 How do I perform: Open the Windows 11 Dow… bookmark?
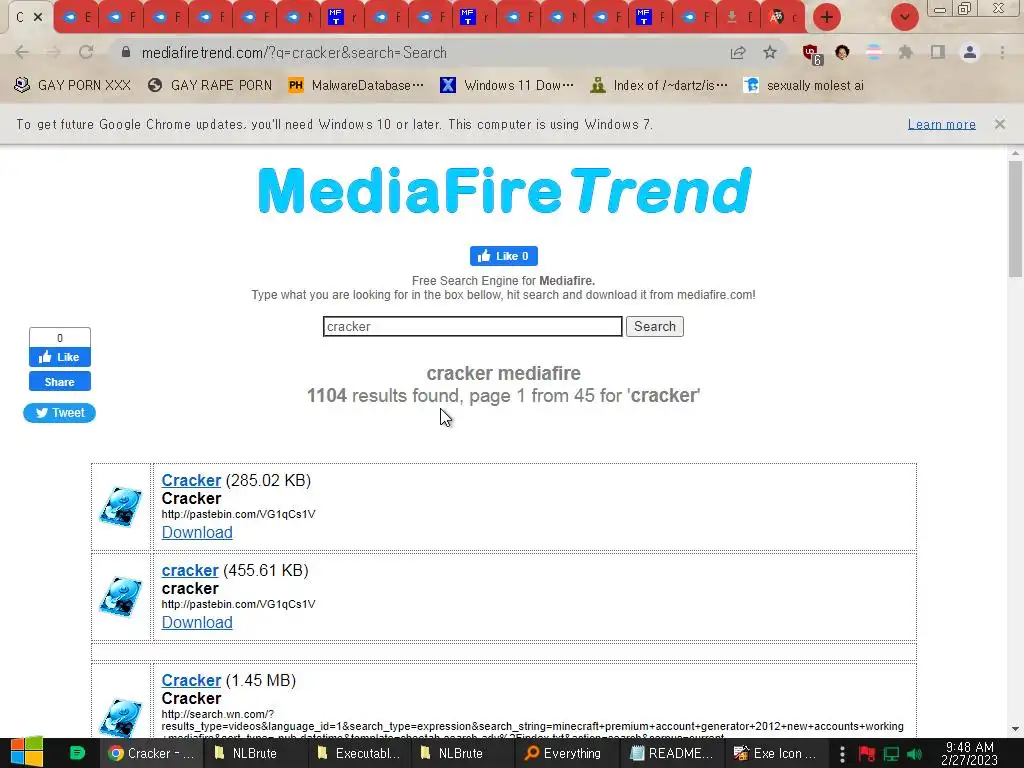[507, 86]
